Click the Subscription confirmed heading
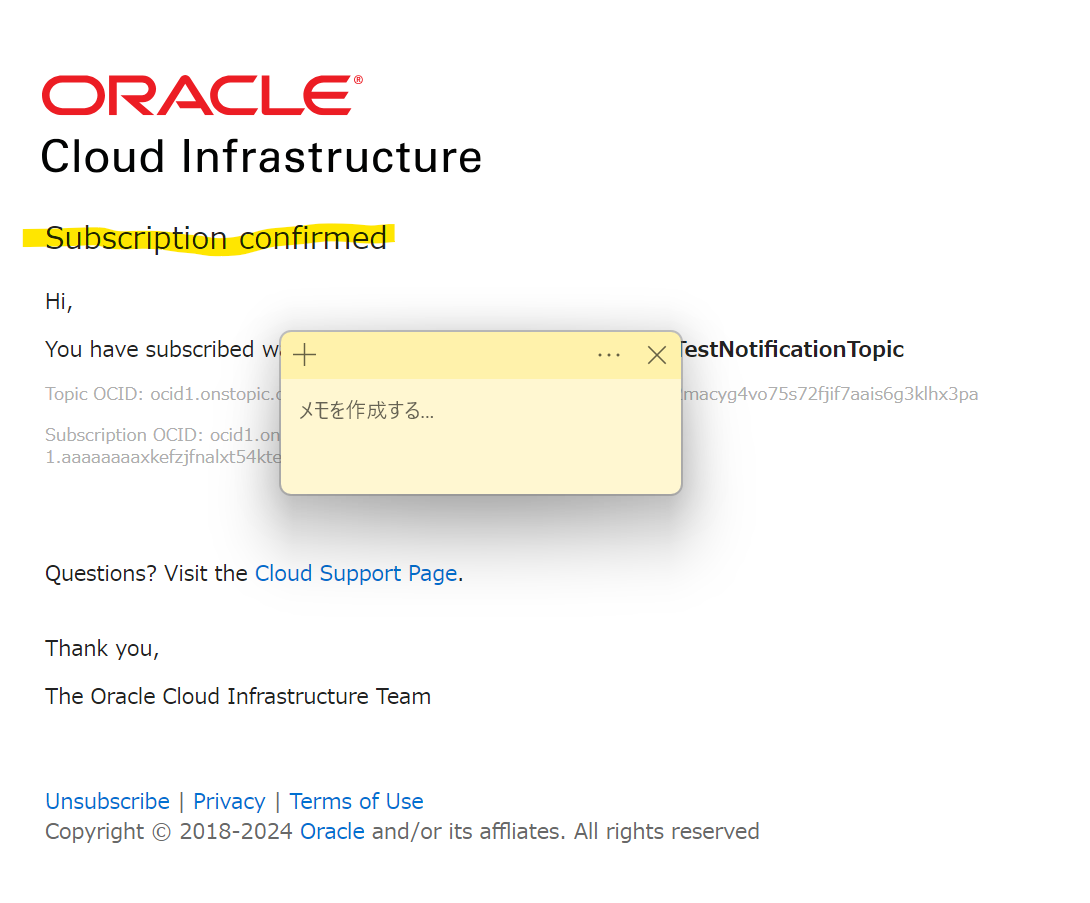Image resolution: width=1090 pixels, height=903 pixels. click(x=215, y=238)
